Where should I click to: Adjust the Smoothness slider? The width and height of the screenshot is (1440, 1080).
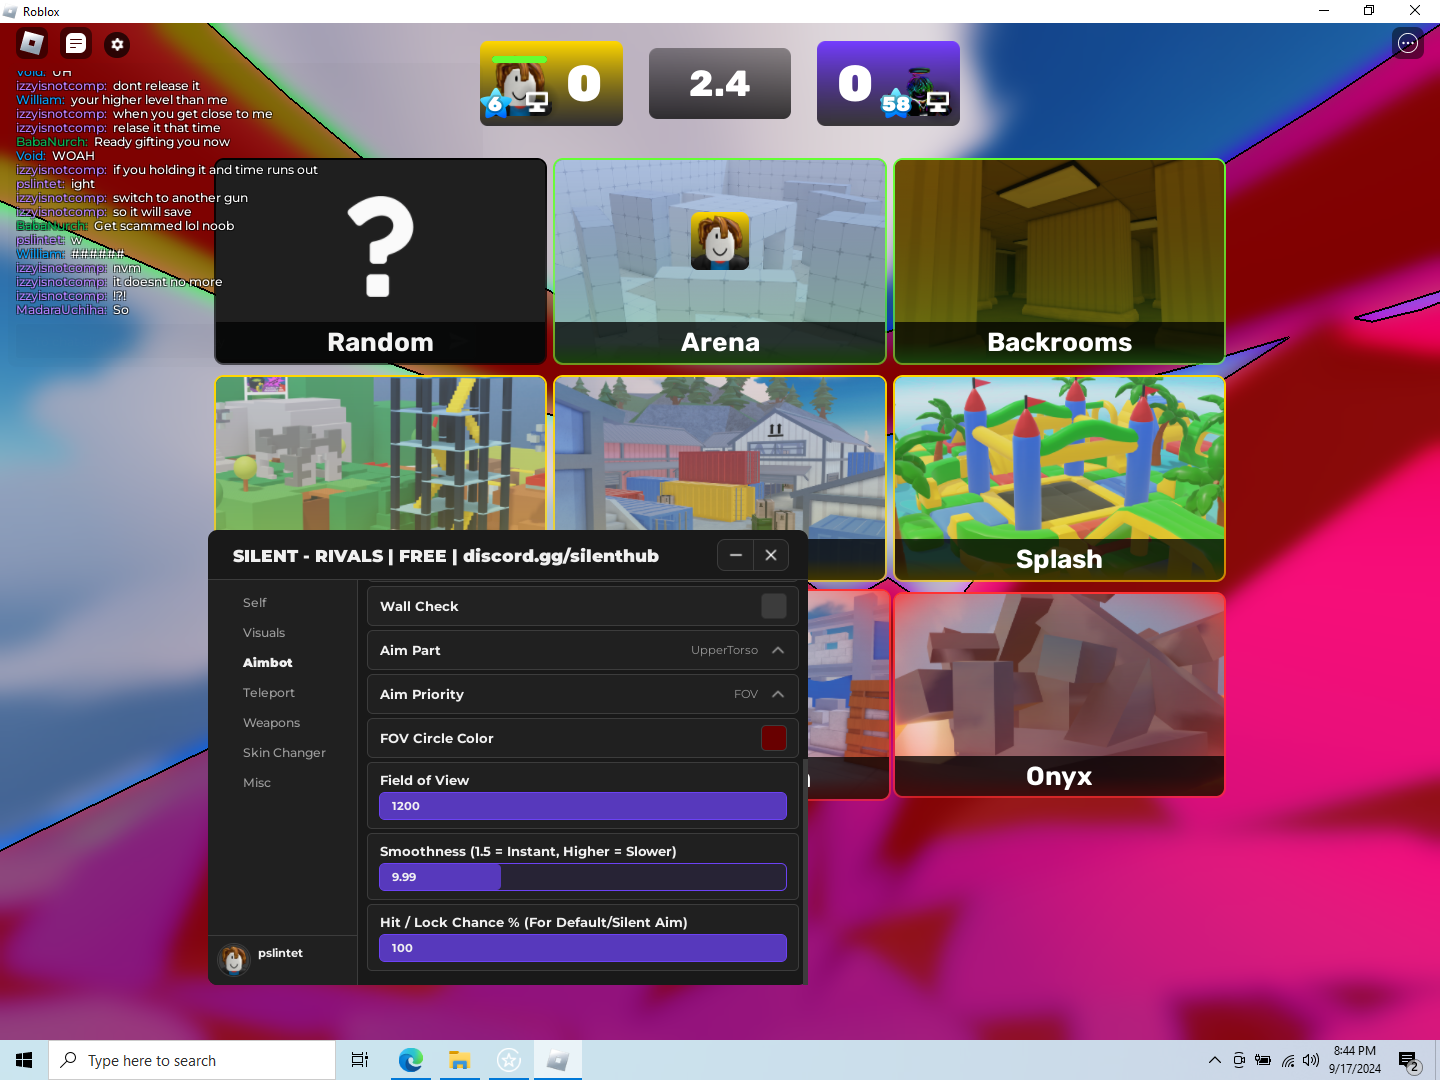tap(583, 877)
